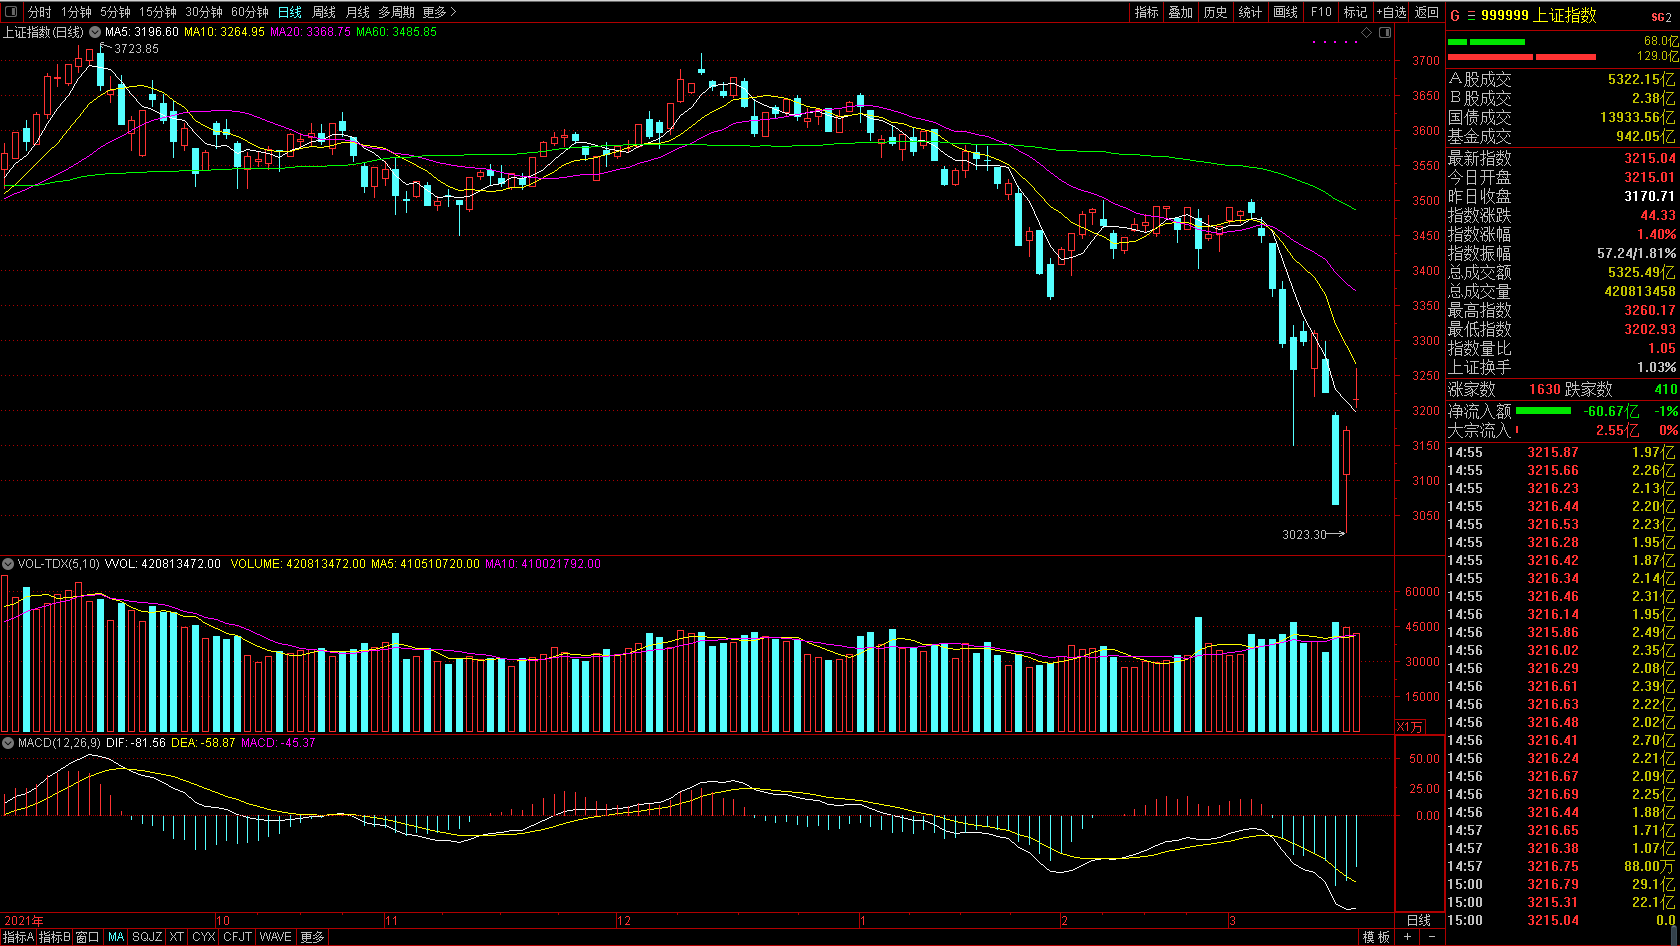Select the 60分钟 period tab
The image size is (1680, 946).
tap(249, 12)
